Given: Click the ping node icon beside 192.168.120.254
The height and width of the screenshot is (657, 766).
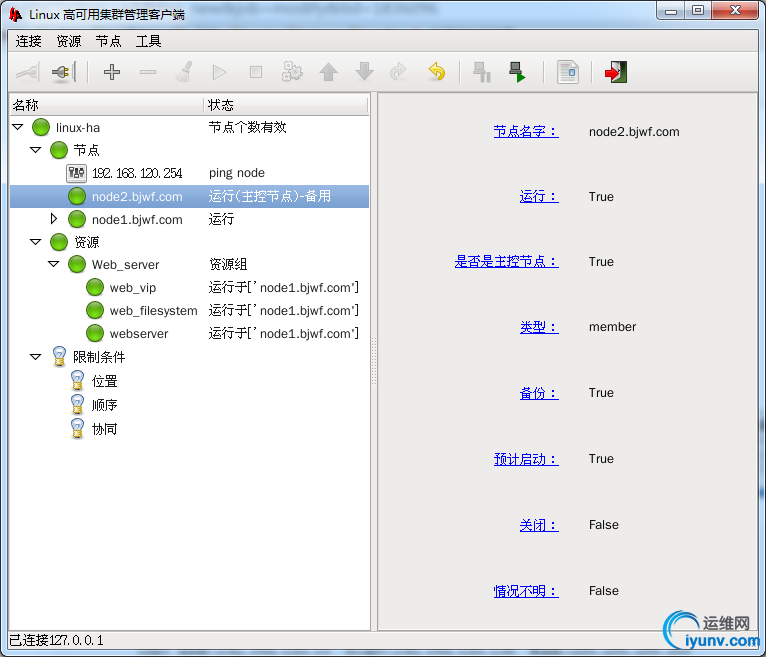Looking at the screenshot, I should [x=76, y=173].
